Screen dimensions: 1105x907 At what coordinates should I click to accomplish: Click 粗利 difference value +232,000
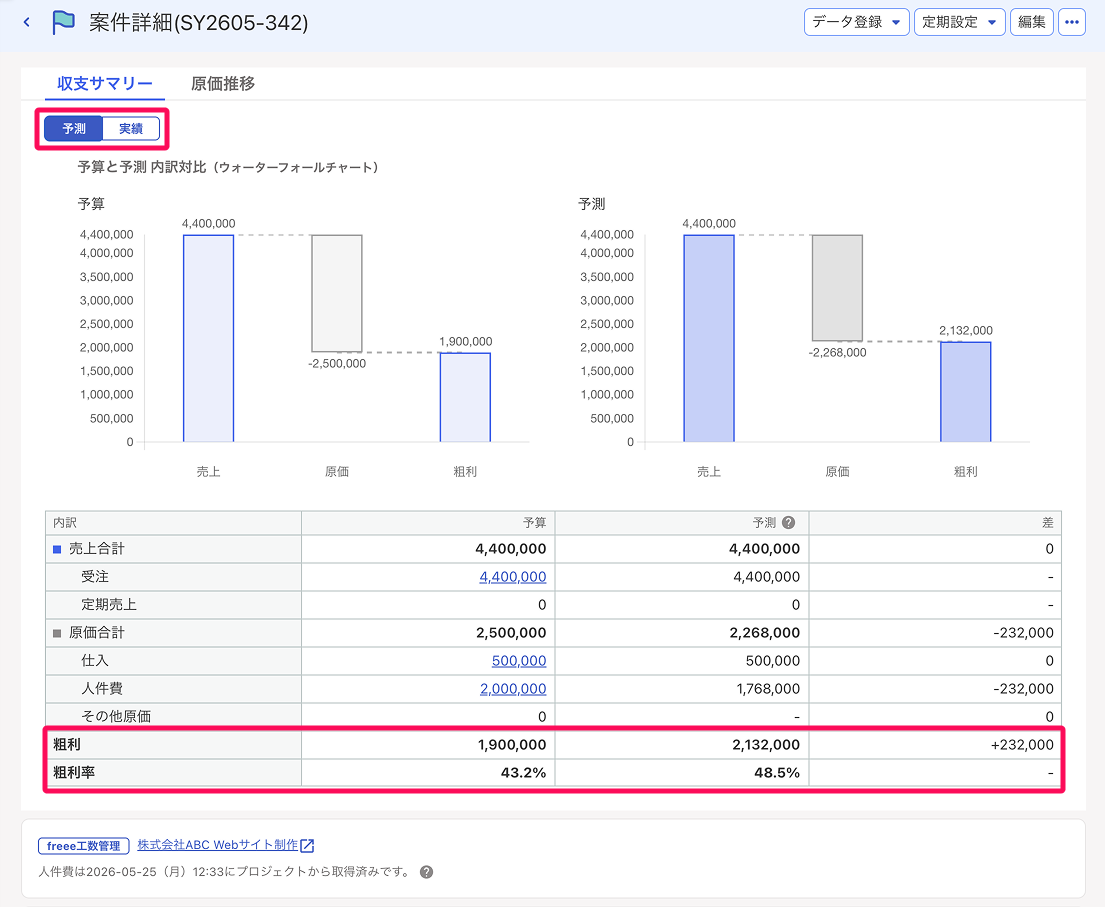coord(1022,745)
